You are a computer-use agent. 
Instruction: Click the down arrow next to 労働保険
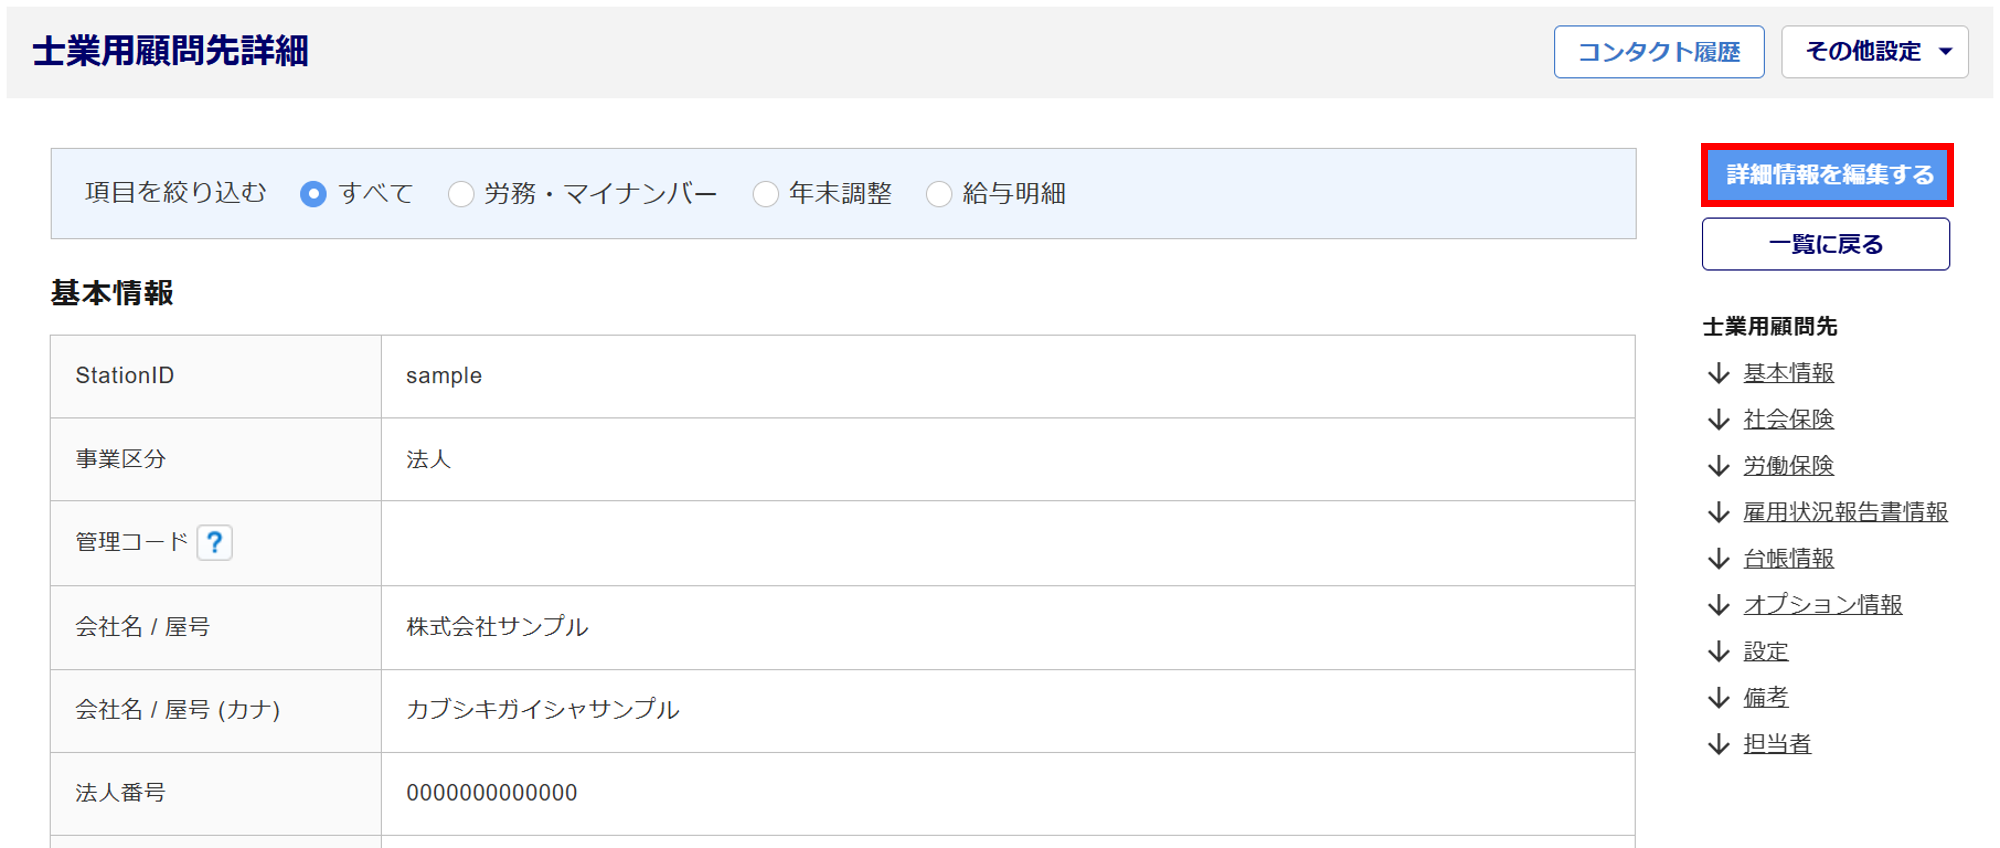tap(1719, 466)
